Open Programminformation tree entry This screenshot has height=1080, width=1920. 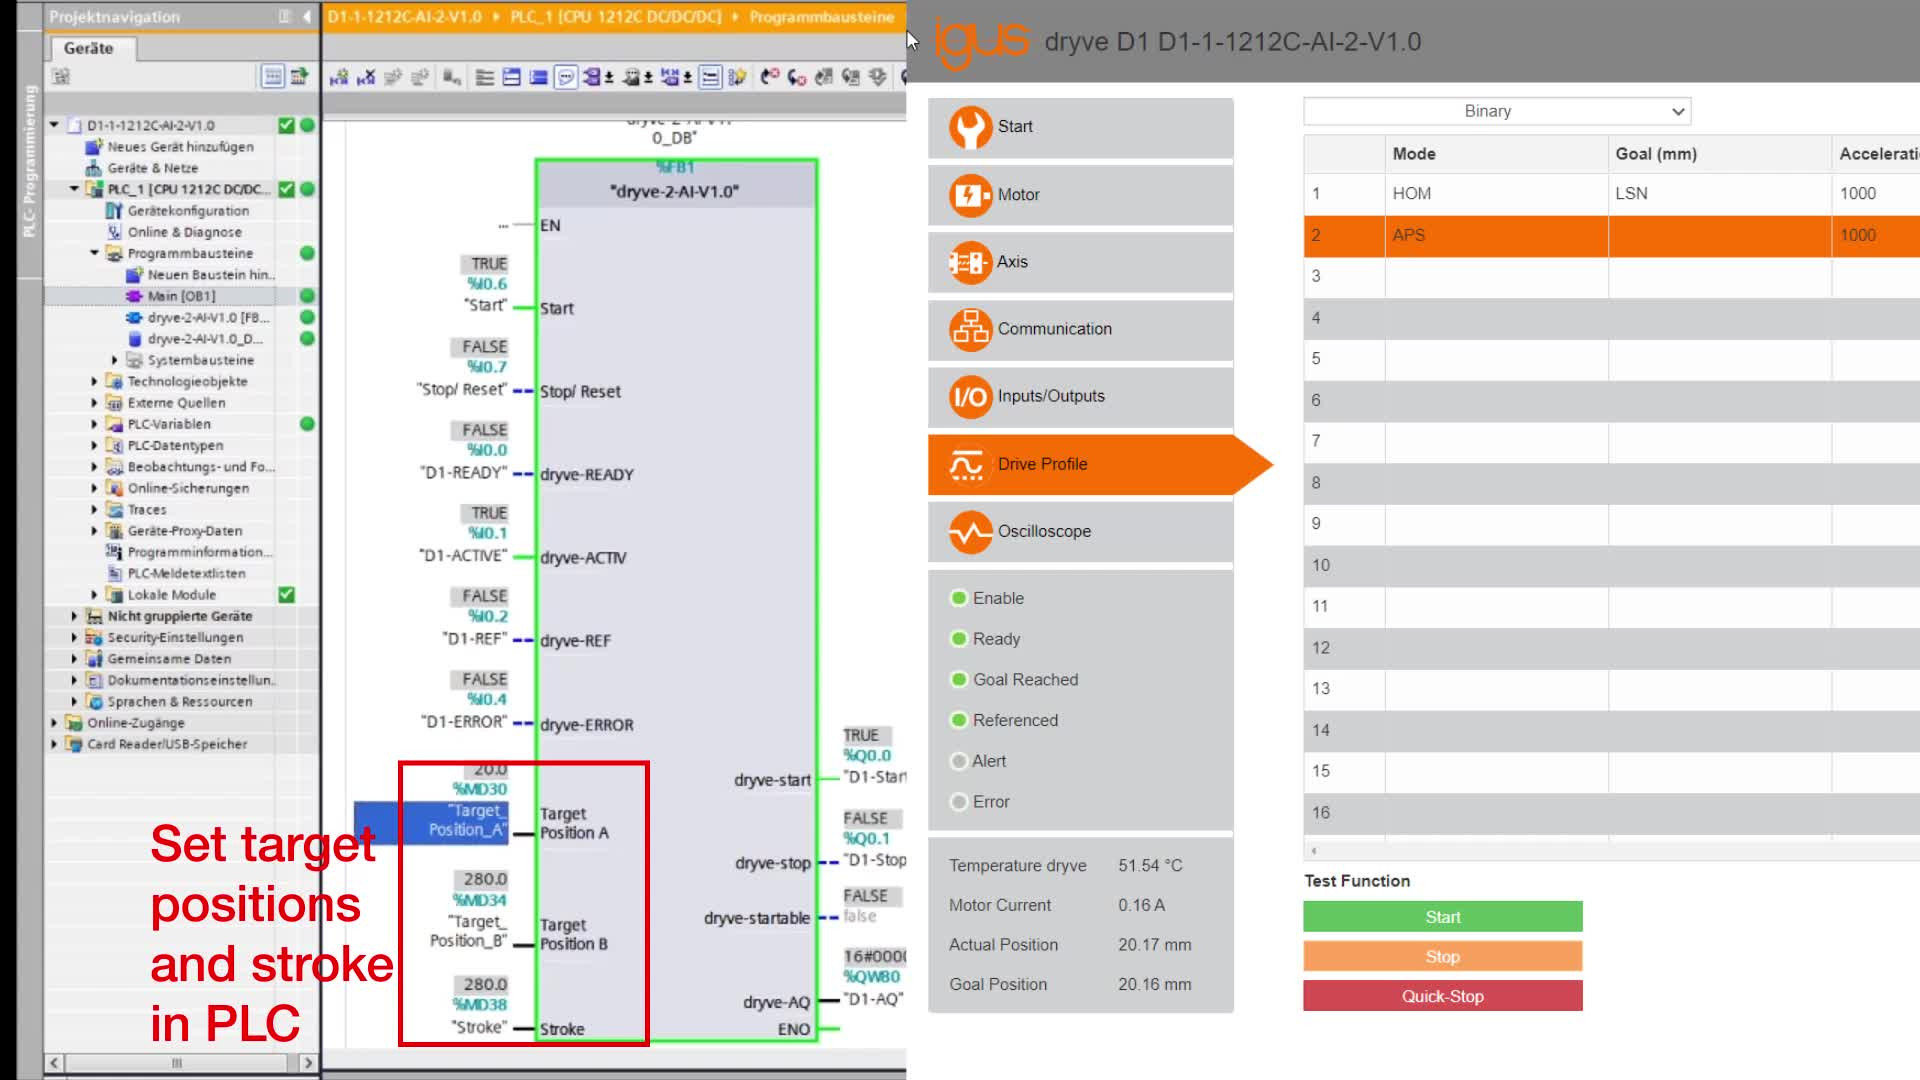tap(199, 552)
